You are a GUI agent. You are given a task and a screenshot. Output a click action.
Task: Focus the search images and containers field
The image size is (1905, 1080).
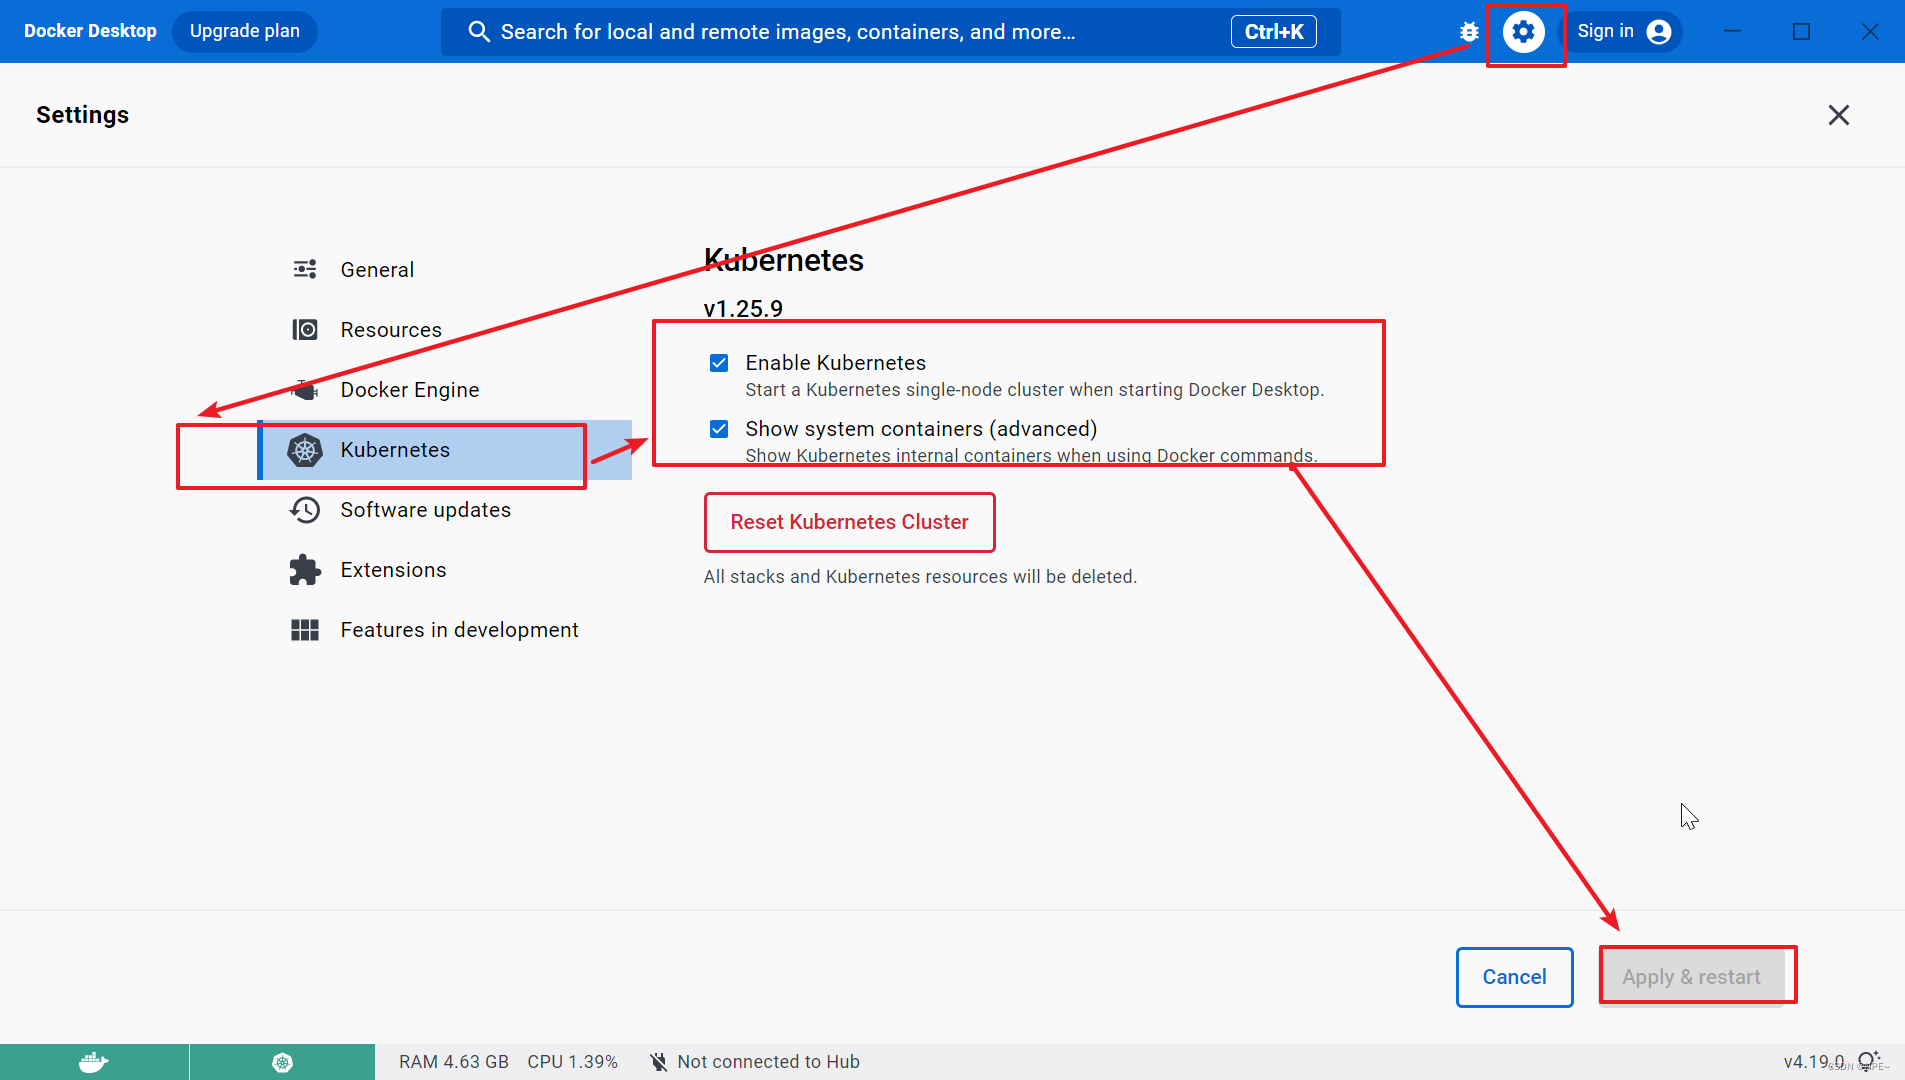(890, 32)
